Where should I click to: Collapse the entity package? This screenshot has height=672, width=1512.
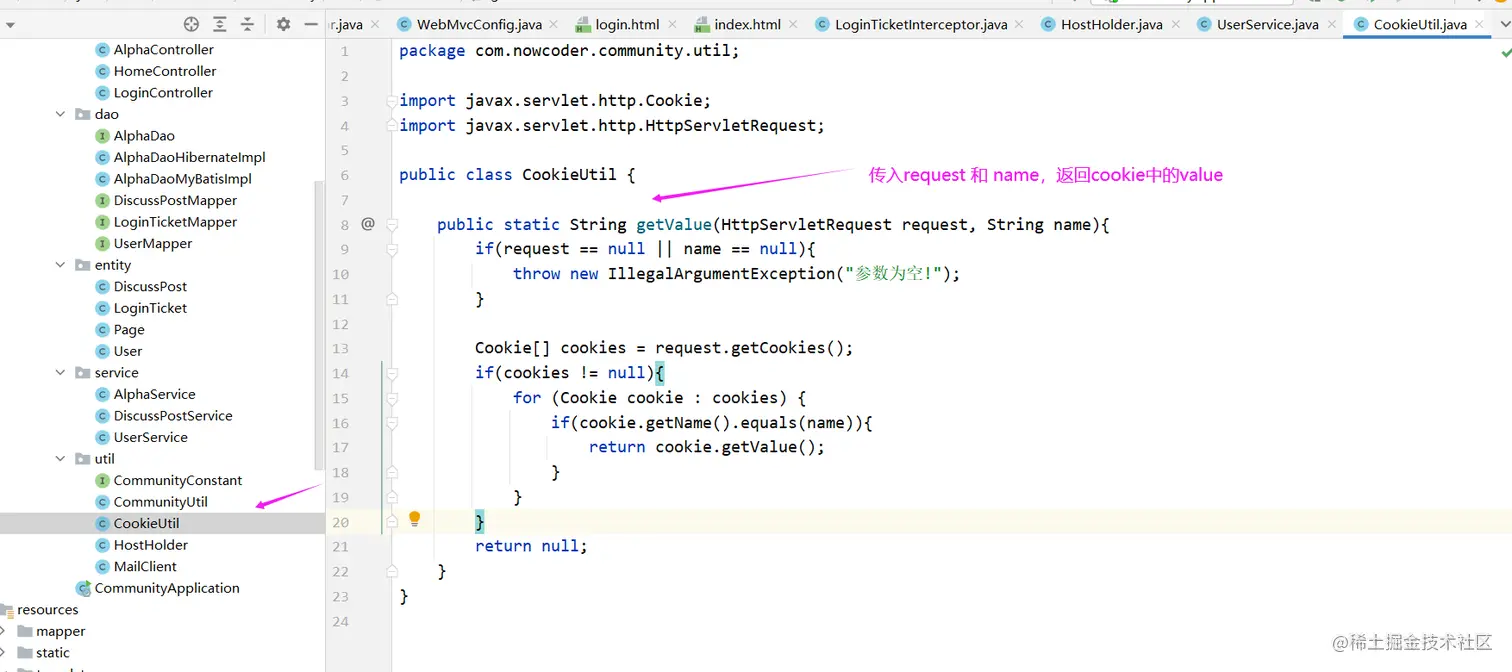tap(61, 265)
